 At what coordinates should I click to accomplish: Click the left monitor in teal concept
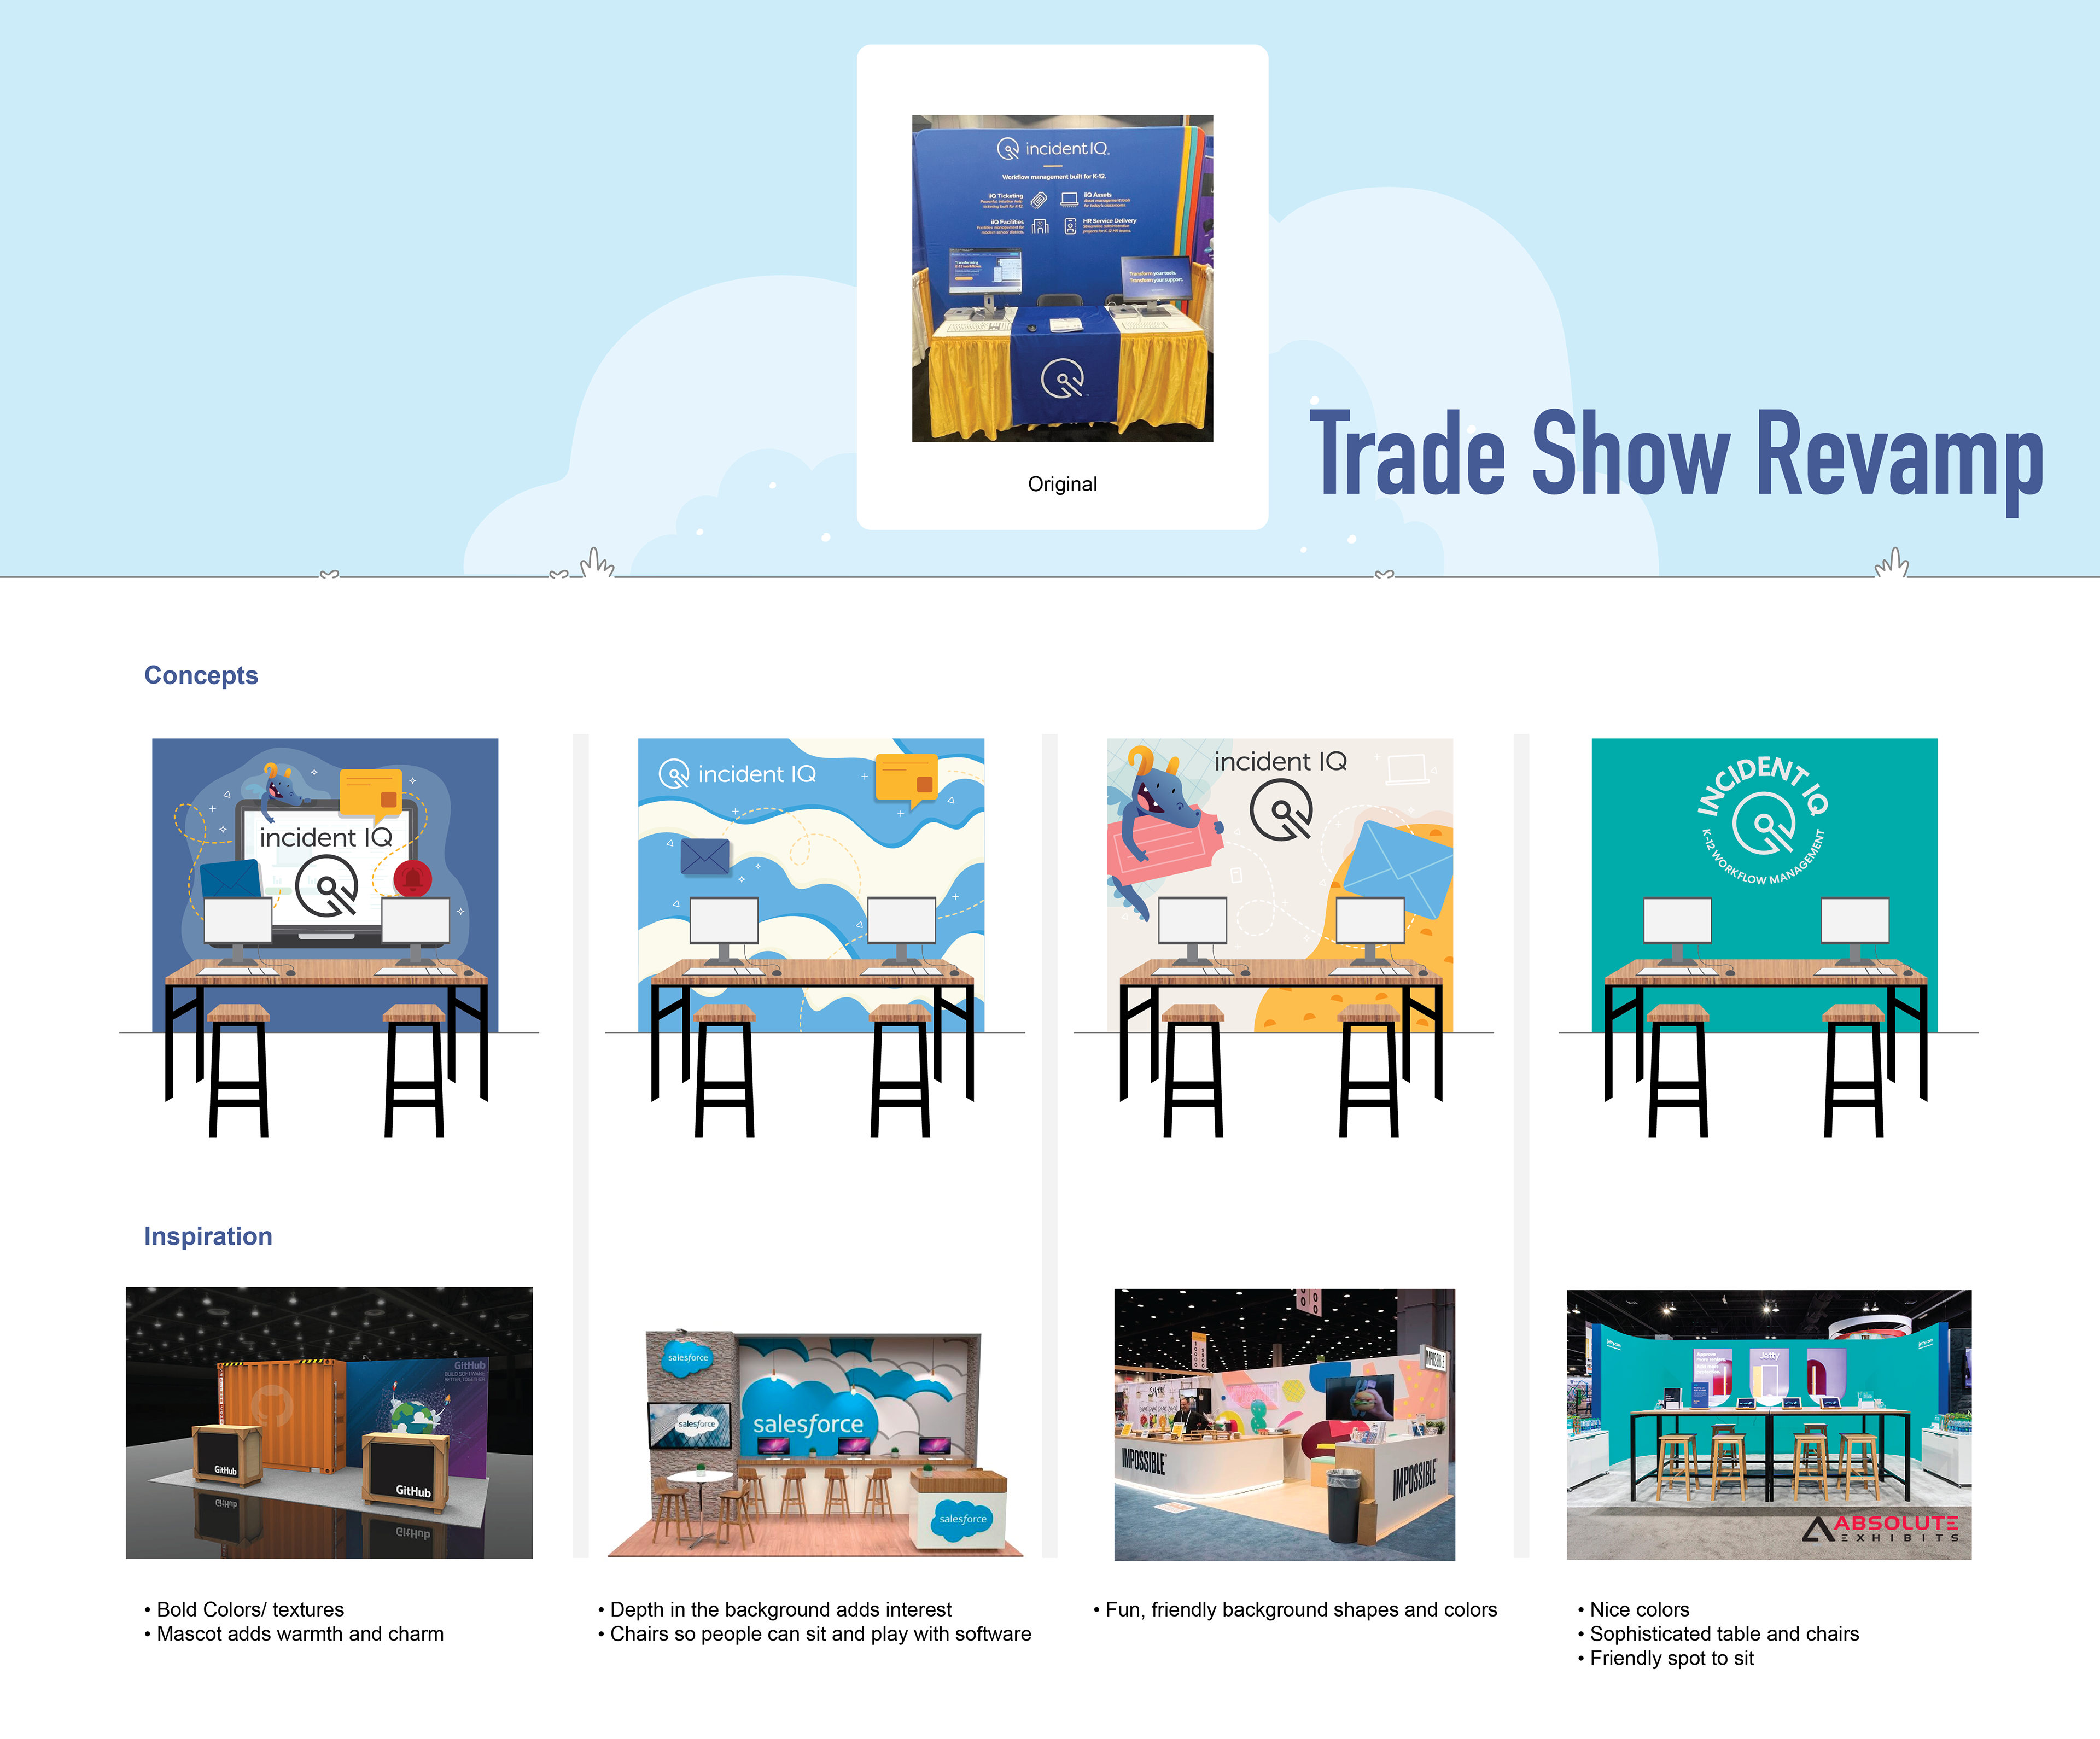[x=1677, y=920]
